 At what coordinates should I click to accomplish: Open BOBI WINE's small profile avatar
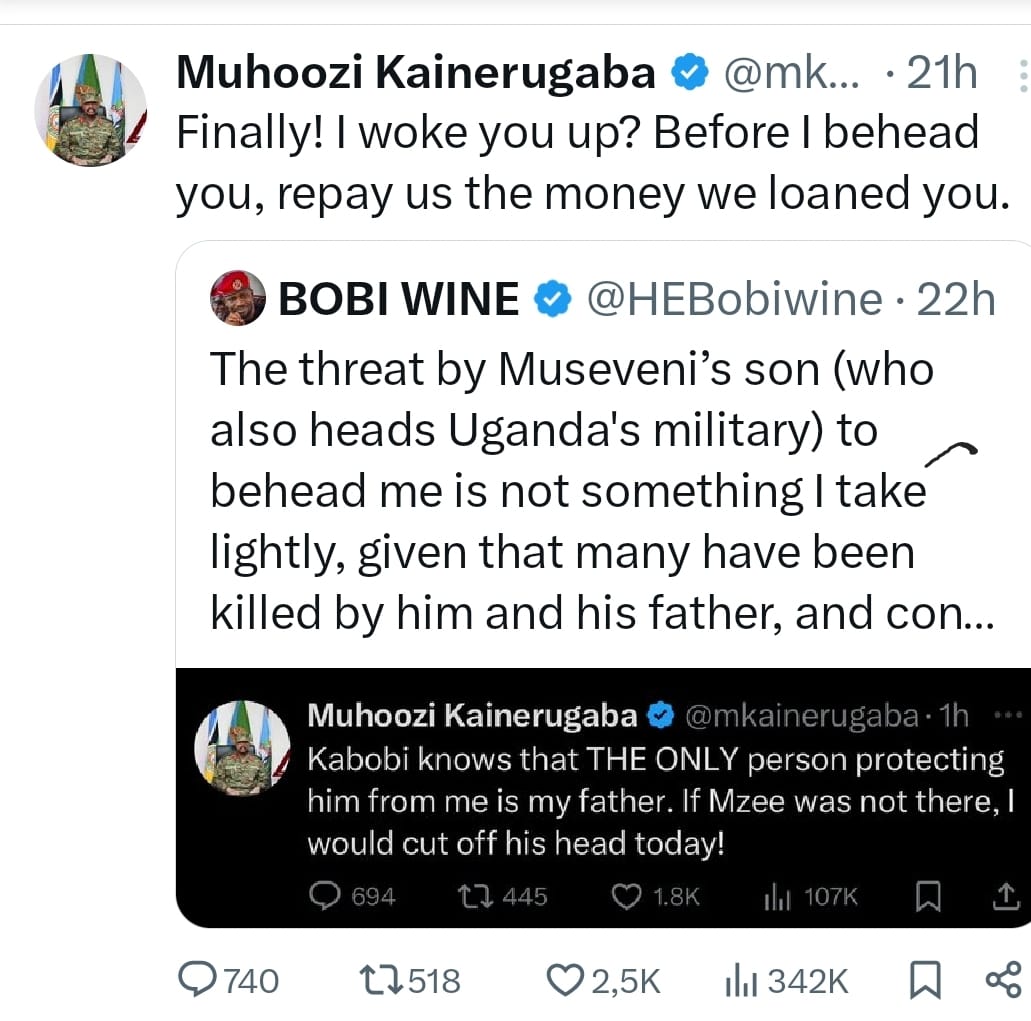tap(238, 297)
